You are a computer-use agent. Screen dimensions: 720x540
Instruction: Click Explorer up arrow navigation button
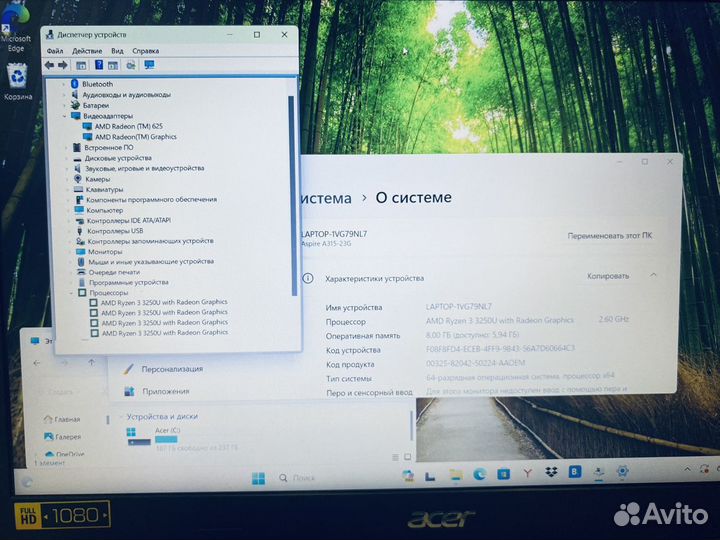tap(91, 362)
